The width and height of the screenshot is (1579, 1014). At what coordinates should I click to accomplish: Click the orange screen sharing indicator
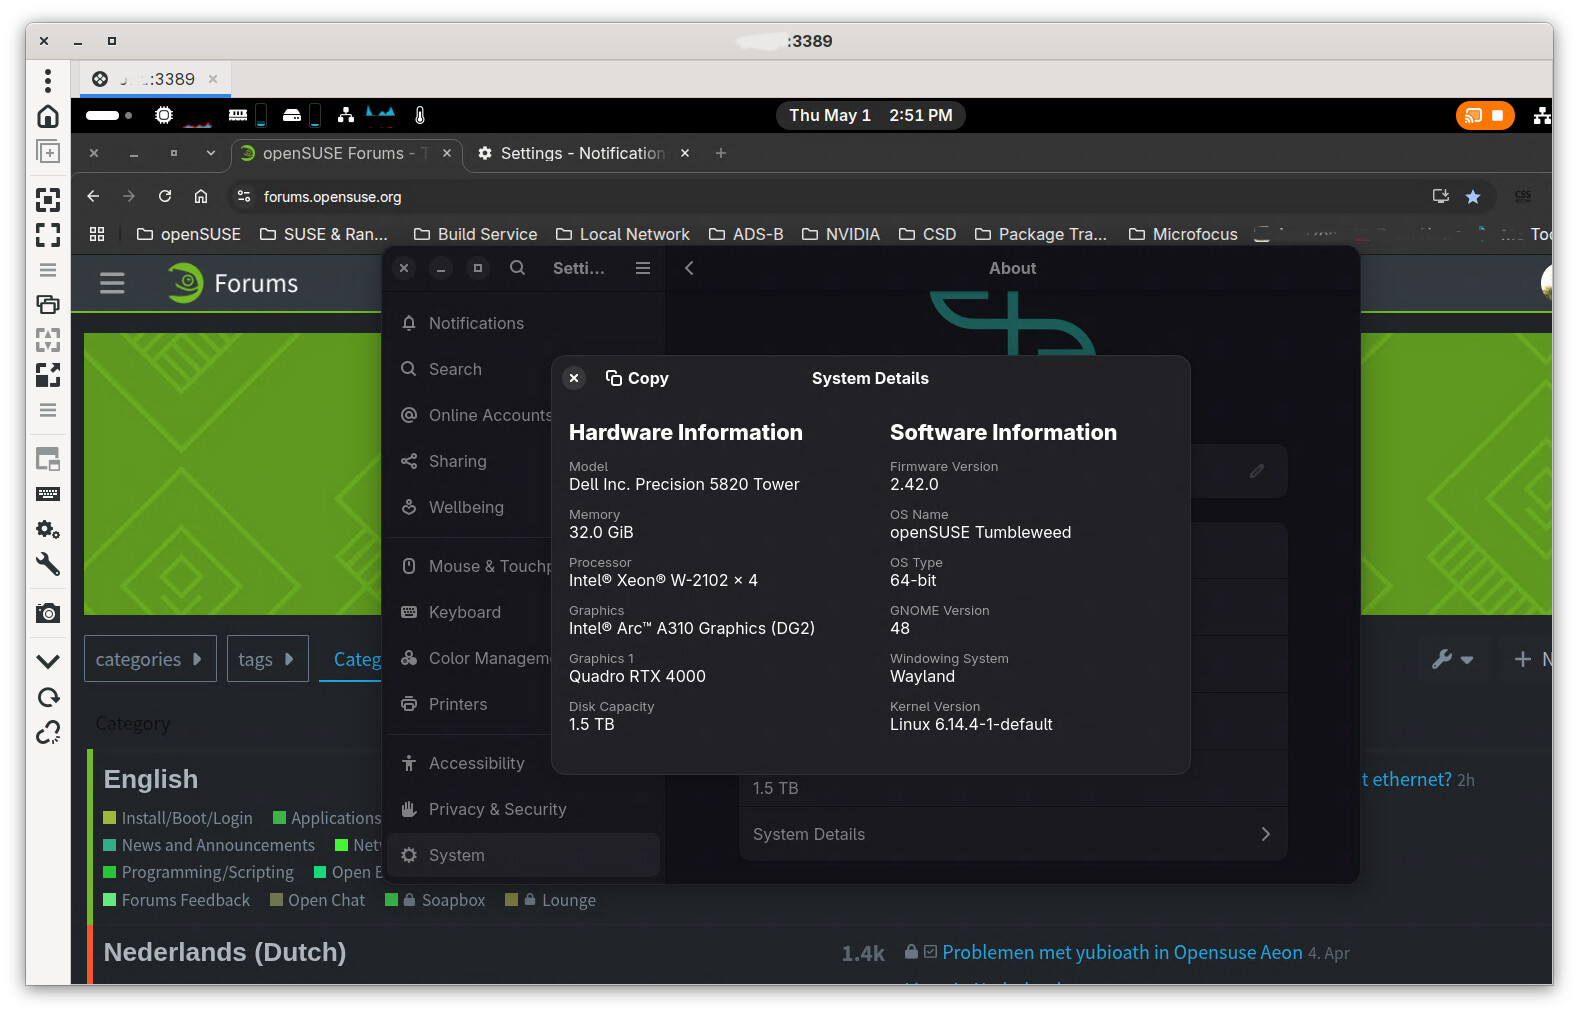point(1485,115)
